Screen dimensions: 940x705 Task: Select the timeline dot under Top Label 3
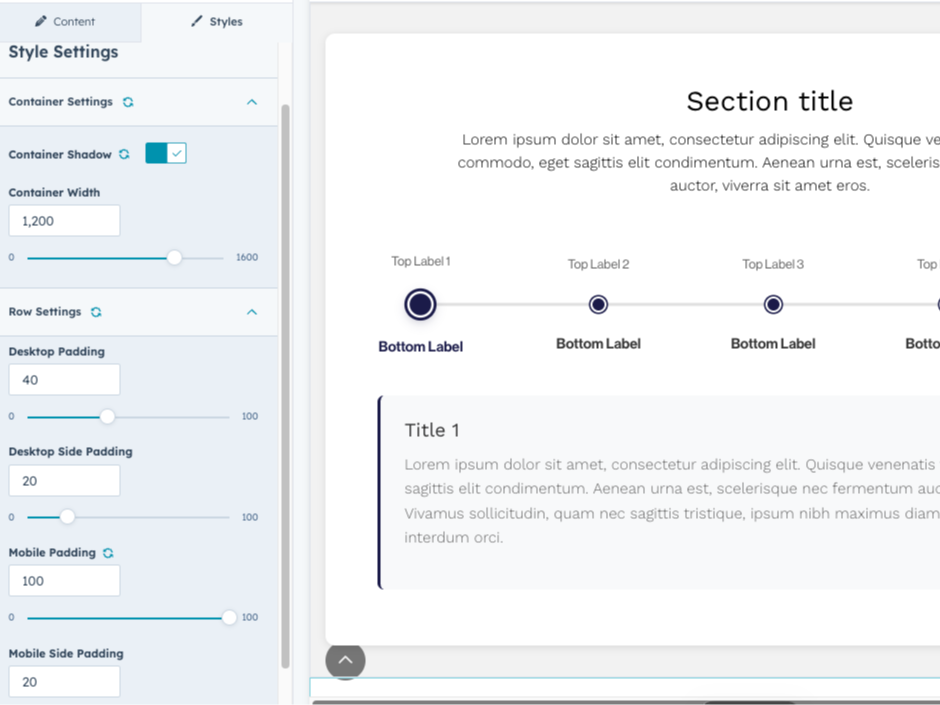tap(773, 304)
